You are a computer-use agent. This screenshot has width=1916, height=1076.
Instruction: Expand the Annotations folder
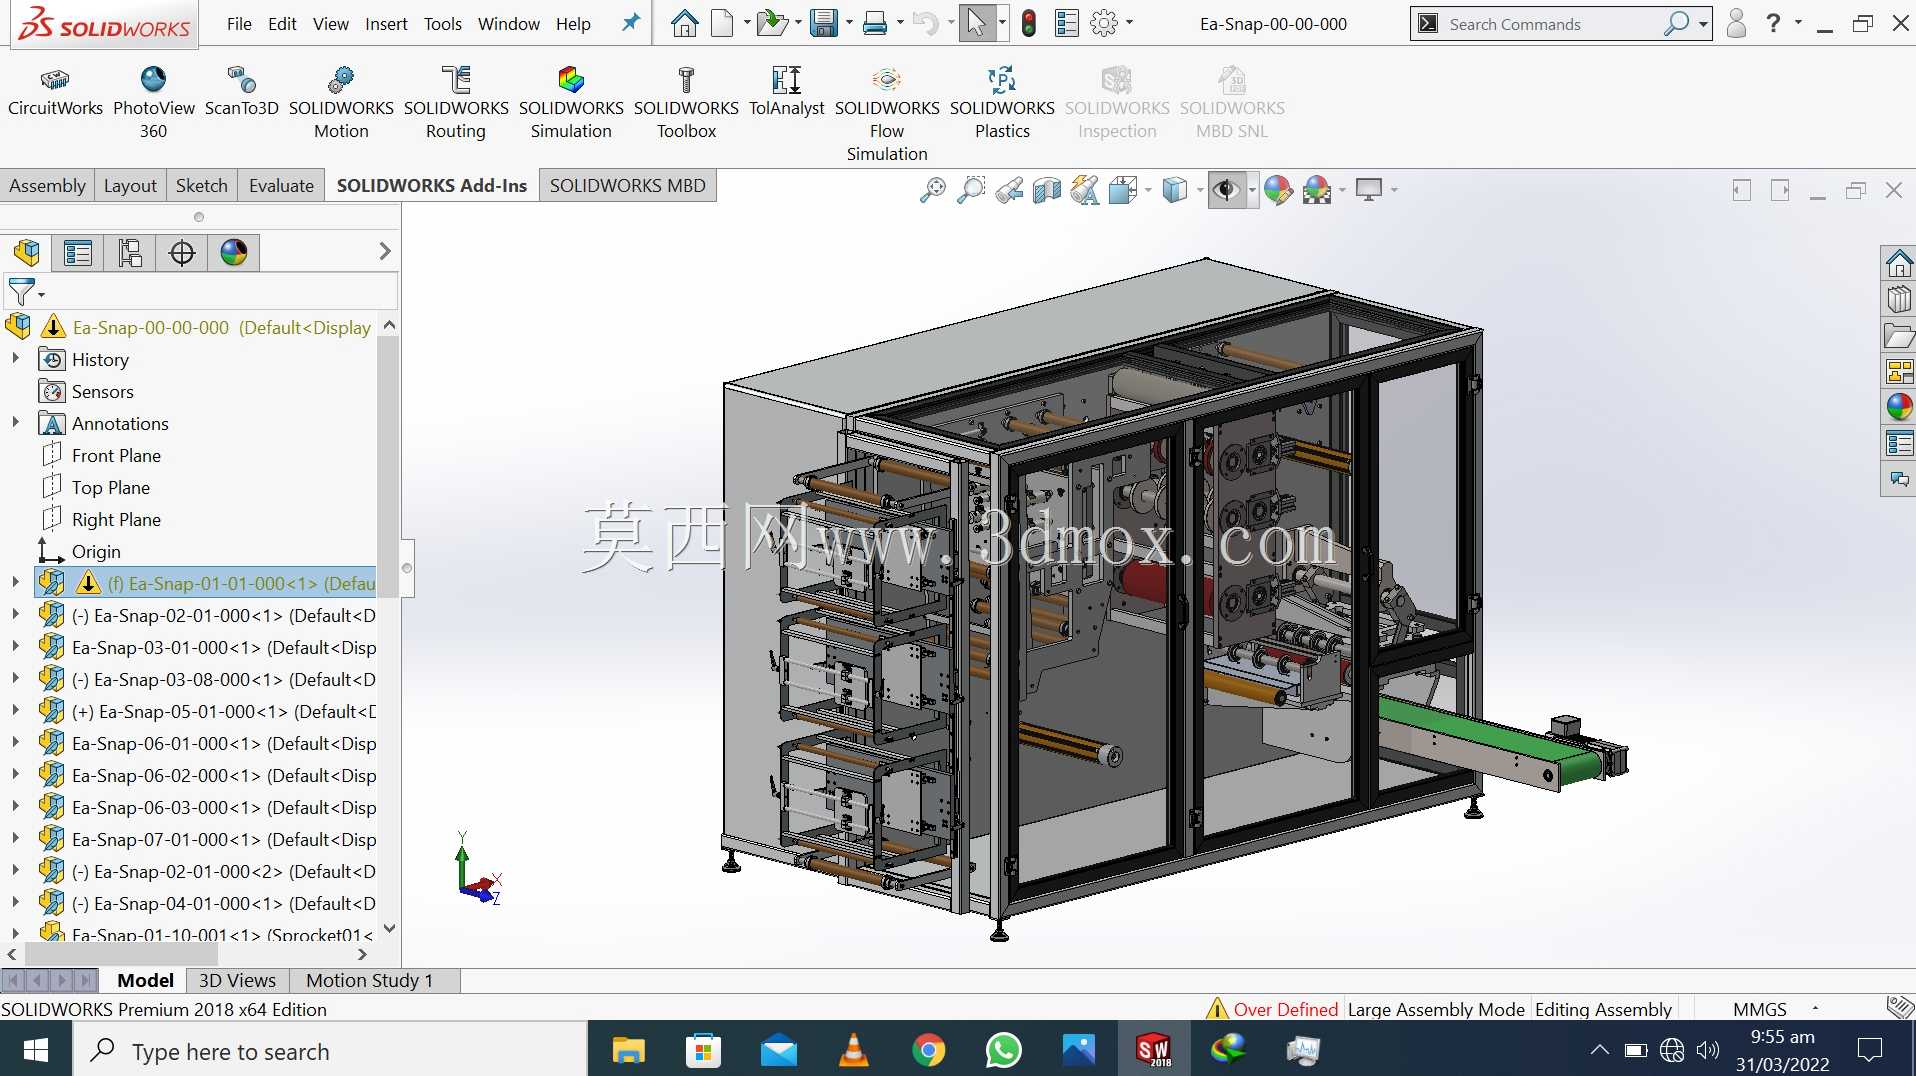coord(15,422)
